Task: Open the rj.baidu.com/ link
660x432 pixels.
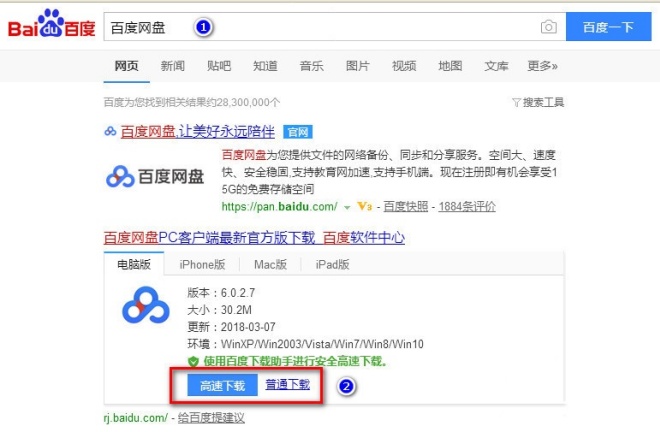Action: pos(136,418)
